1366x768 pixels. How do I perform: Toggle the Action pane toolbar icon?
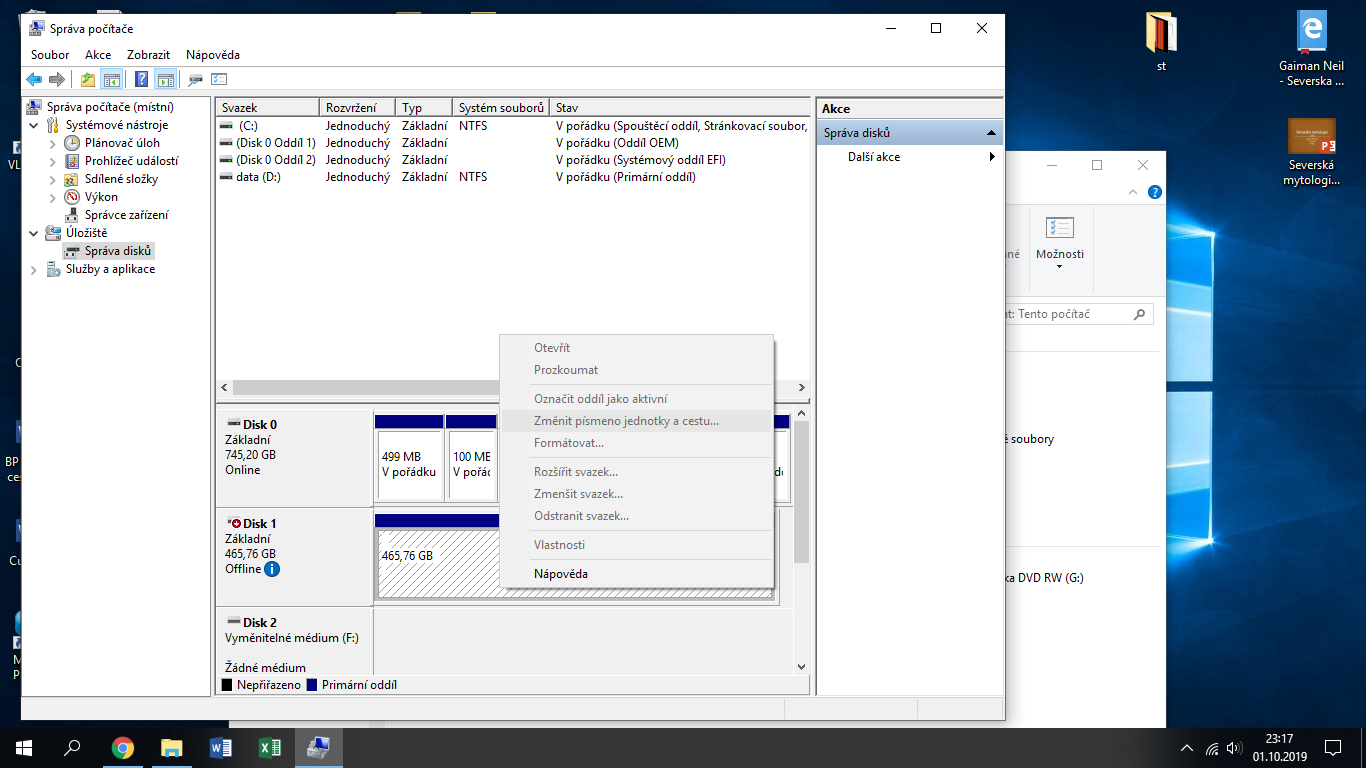click(x=165, y=80)
